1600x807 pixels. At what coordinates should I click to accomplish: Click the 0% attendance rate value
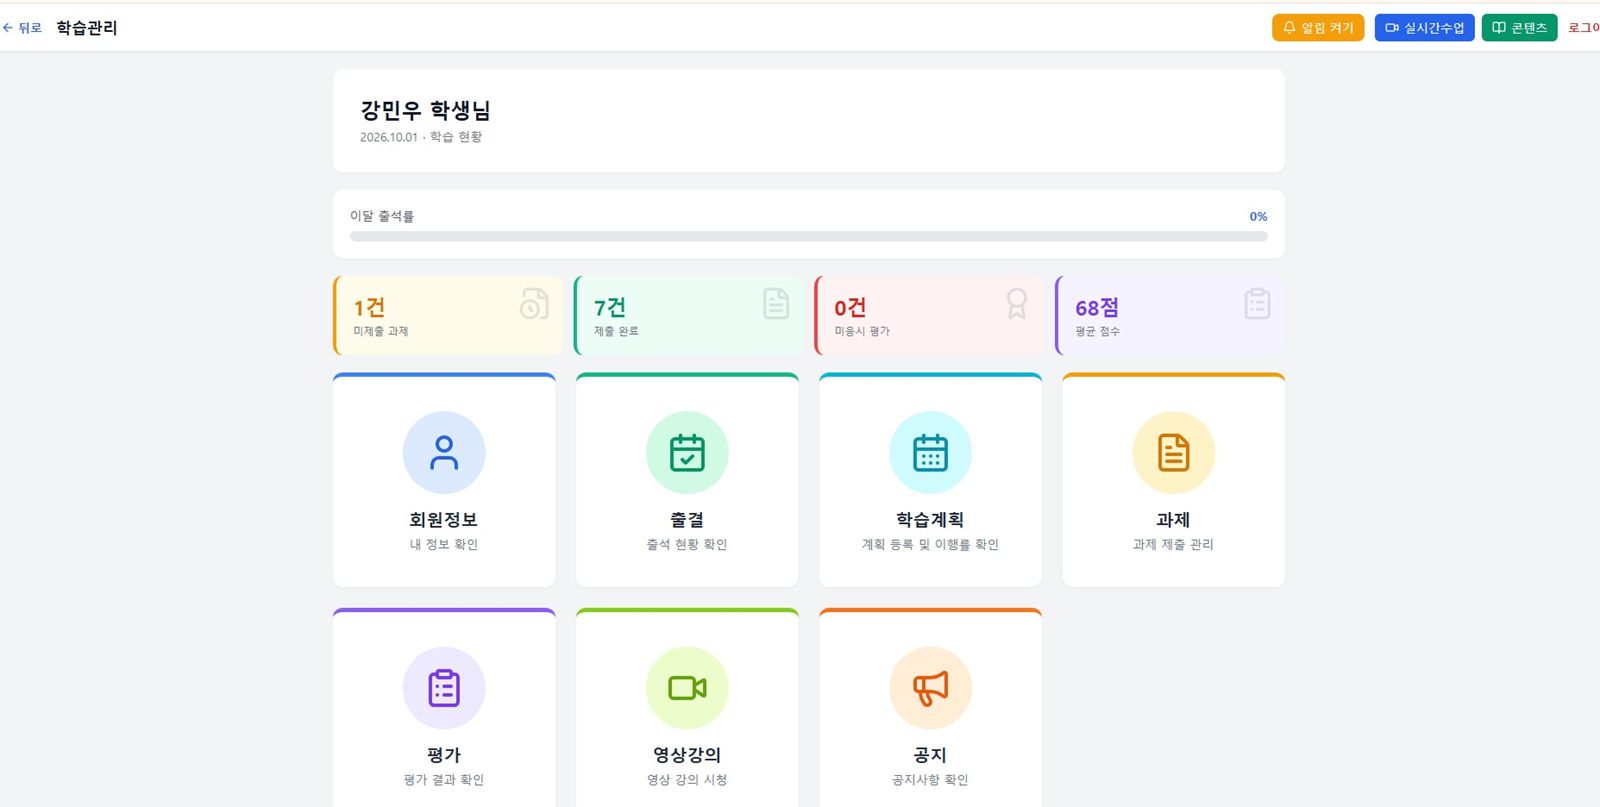[1258, 216]
